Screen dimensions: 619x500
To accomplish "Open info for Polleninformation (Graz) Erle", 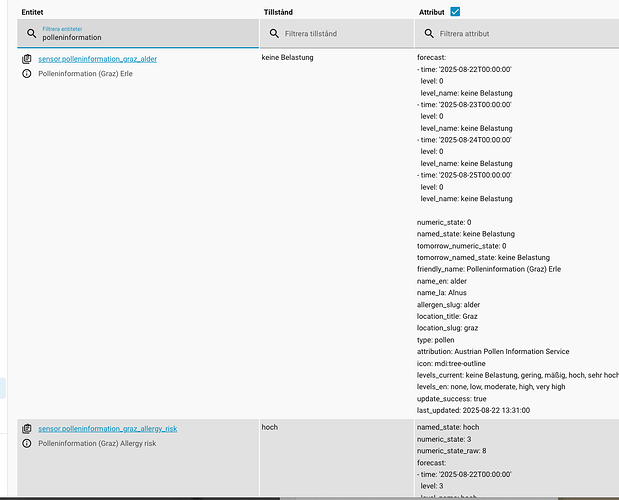I will 26,74.
